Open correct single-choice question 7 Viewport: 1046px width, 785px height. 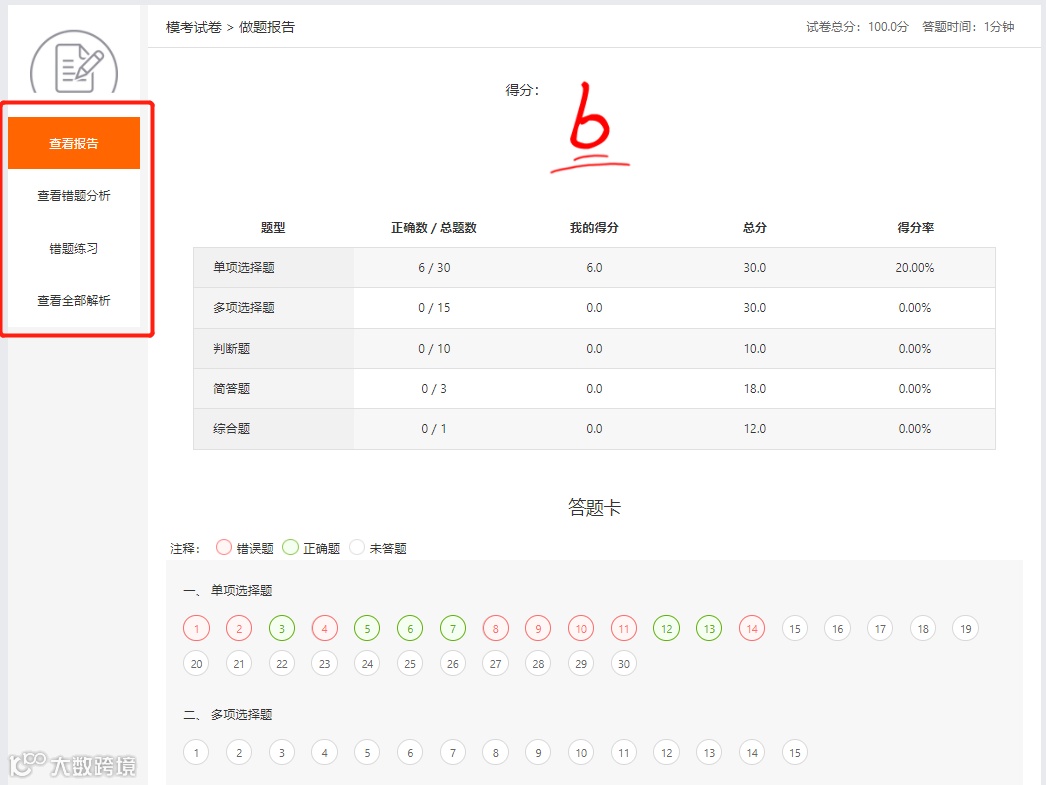coord(452,628)
